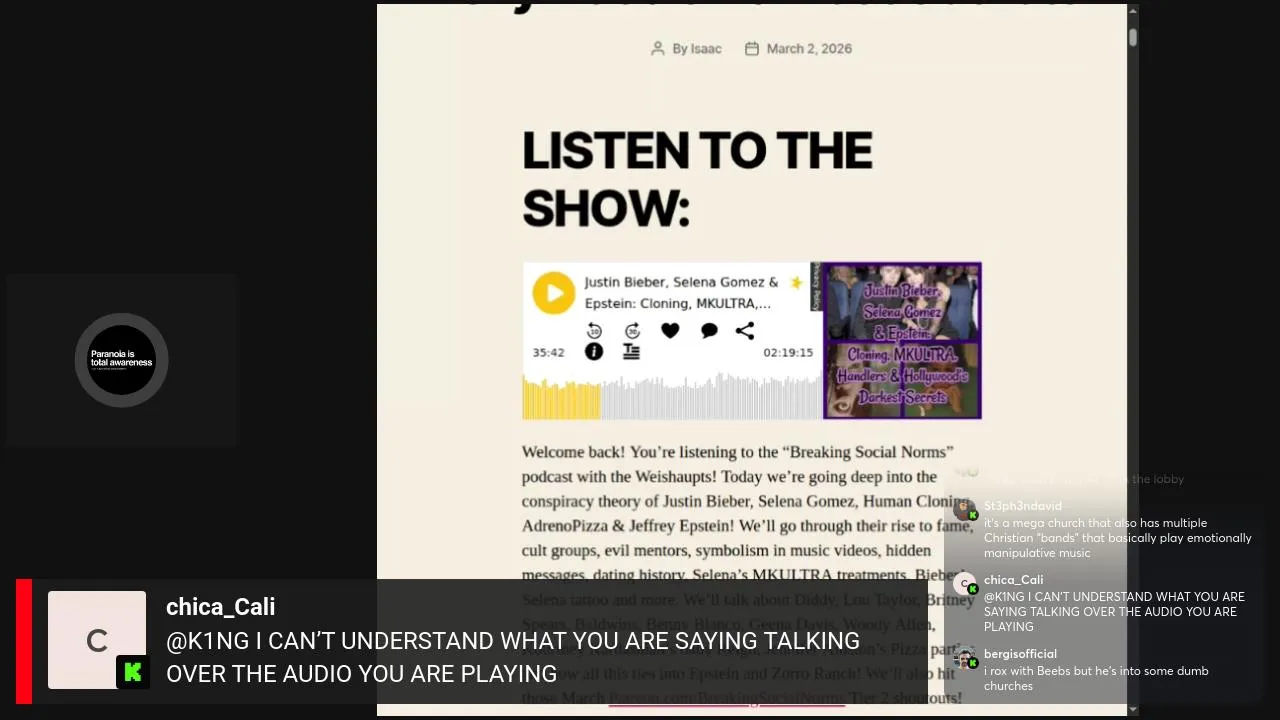Click the page scrollbar thumb

tap(1132, 37)
